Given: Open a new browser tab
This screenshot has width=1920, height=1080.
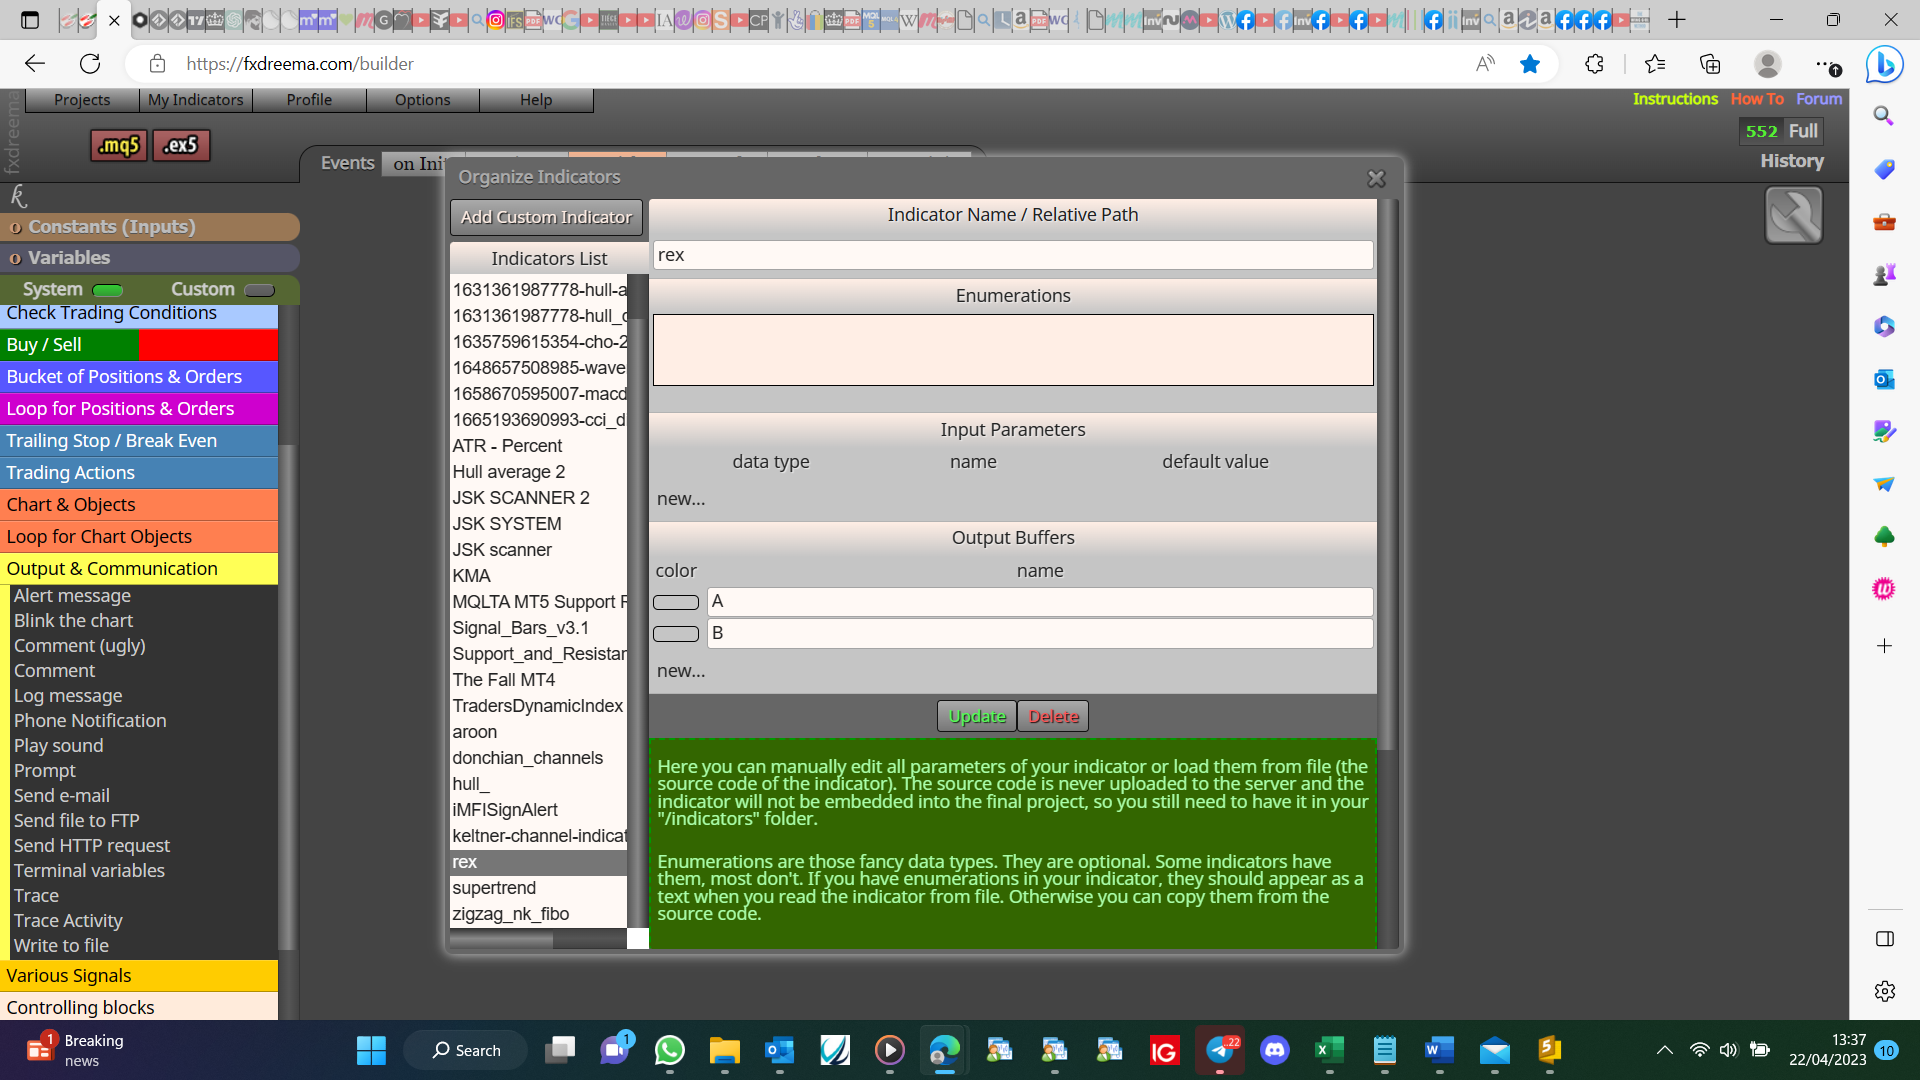Looking at the screenshot, I should click(x=1677, y=19).
